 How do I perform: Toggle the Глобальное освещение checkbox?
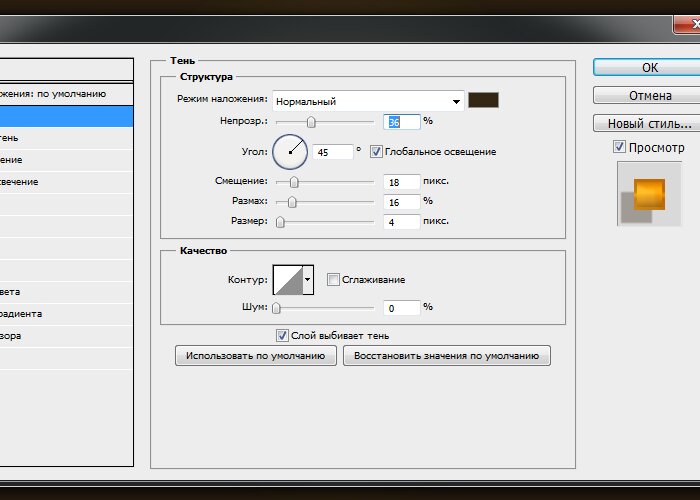(x=376, y=152)
